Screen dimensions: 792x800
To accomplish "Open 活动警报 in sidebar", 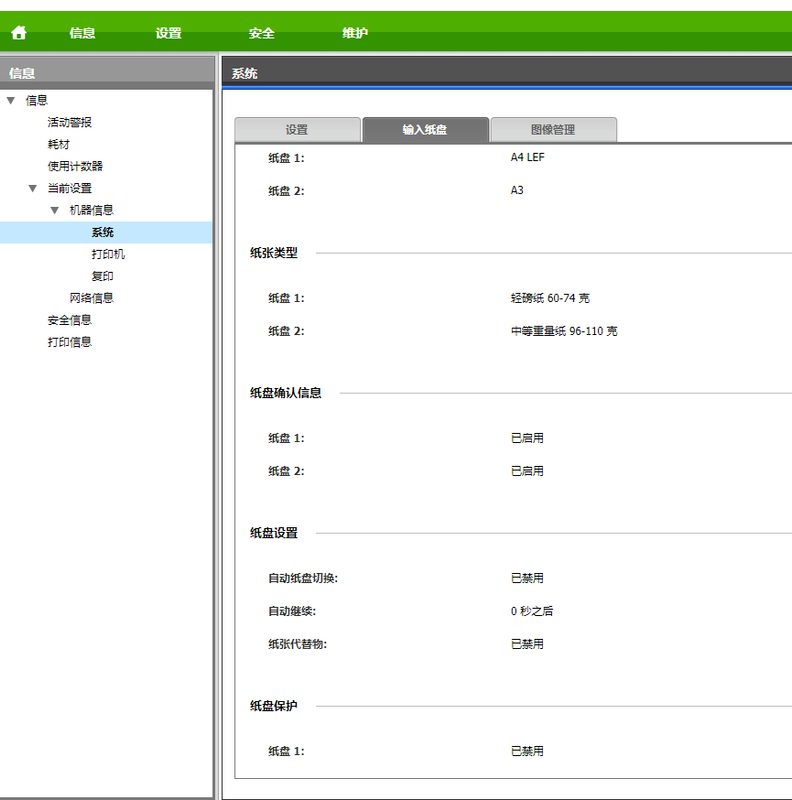I will coord(70,122).
